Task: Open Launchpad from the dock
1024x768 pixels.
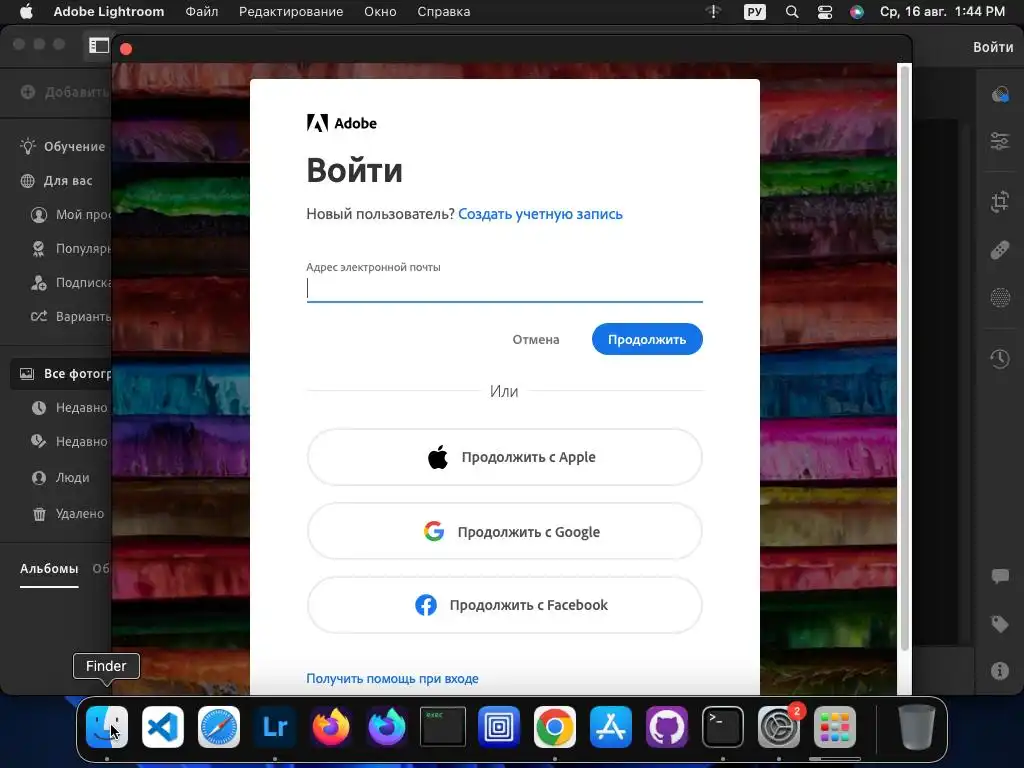Action: [835, 726]
